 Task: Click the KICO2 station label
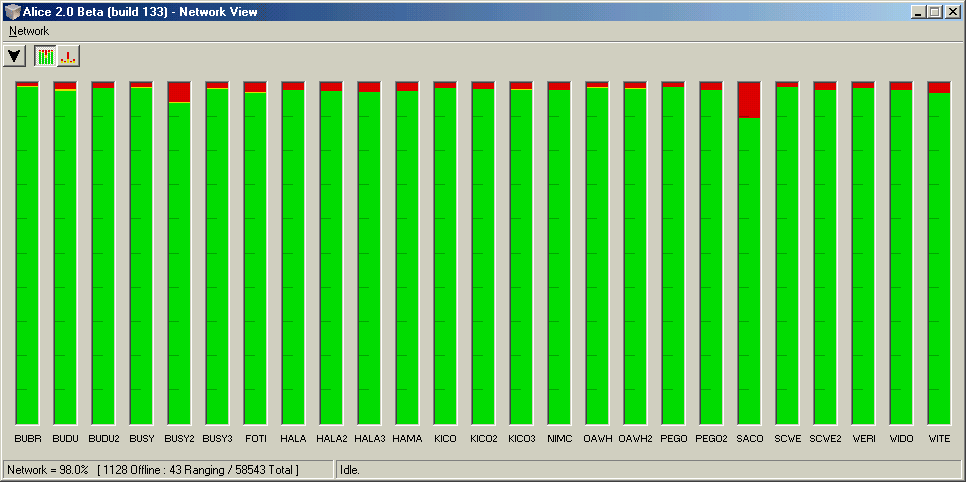click(x=483, y=439)
